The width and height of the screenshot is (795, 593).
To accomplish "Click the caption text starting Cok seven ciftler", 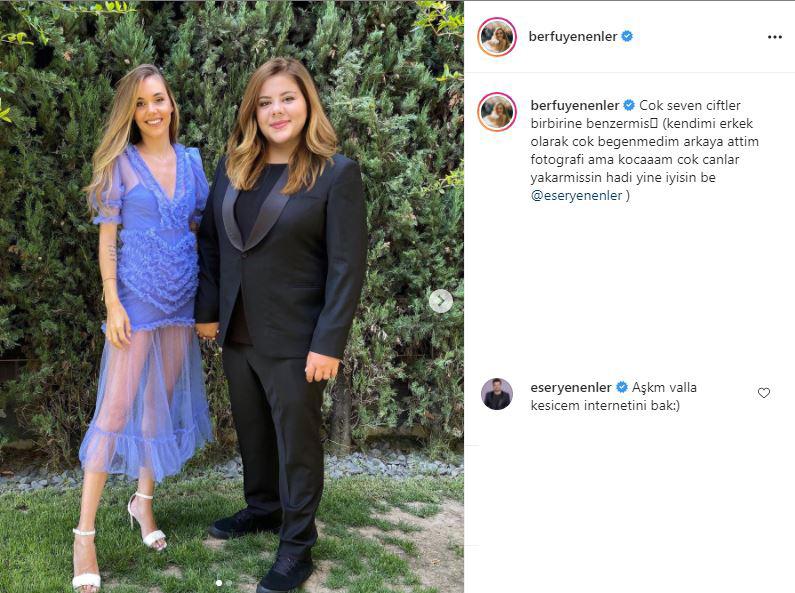I will pos(644,151).
